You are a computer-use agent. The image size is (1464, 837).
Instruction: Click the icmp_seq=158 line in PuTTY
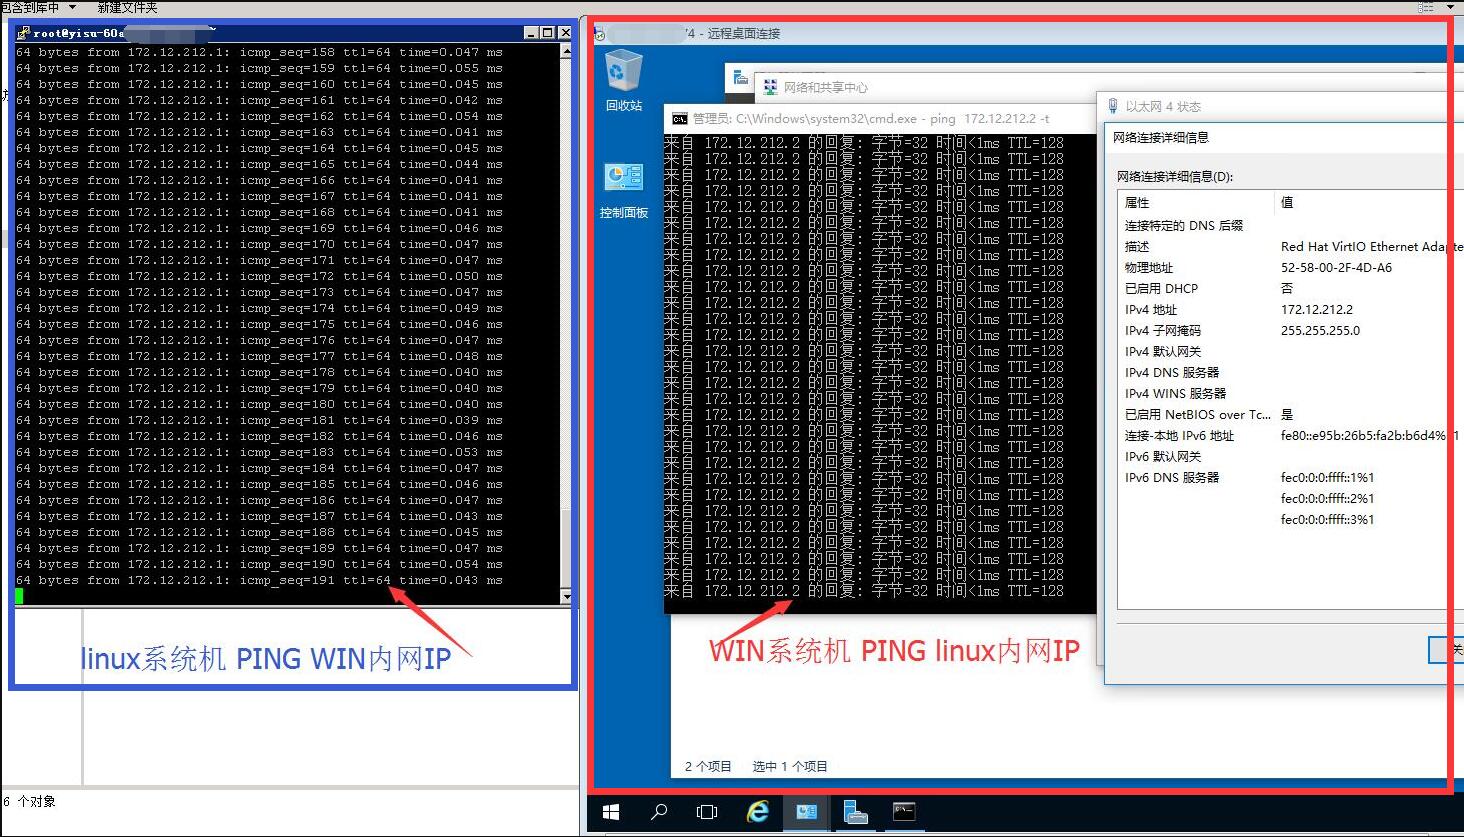coord(259,52)
